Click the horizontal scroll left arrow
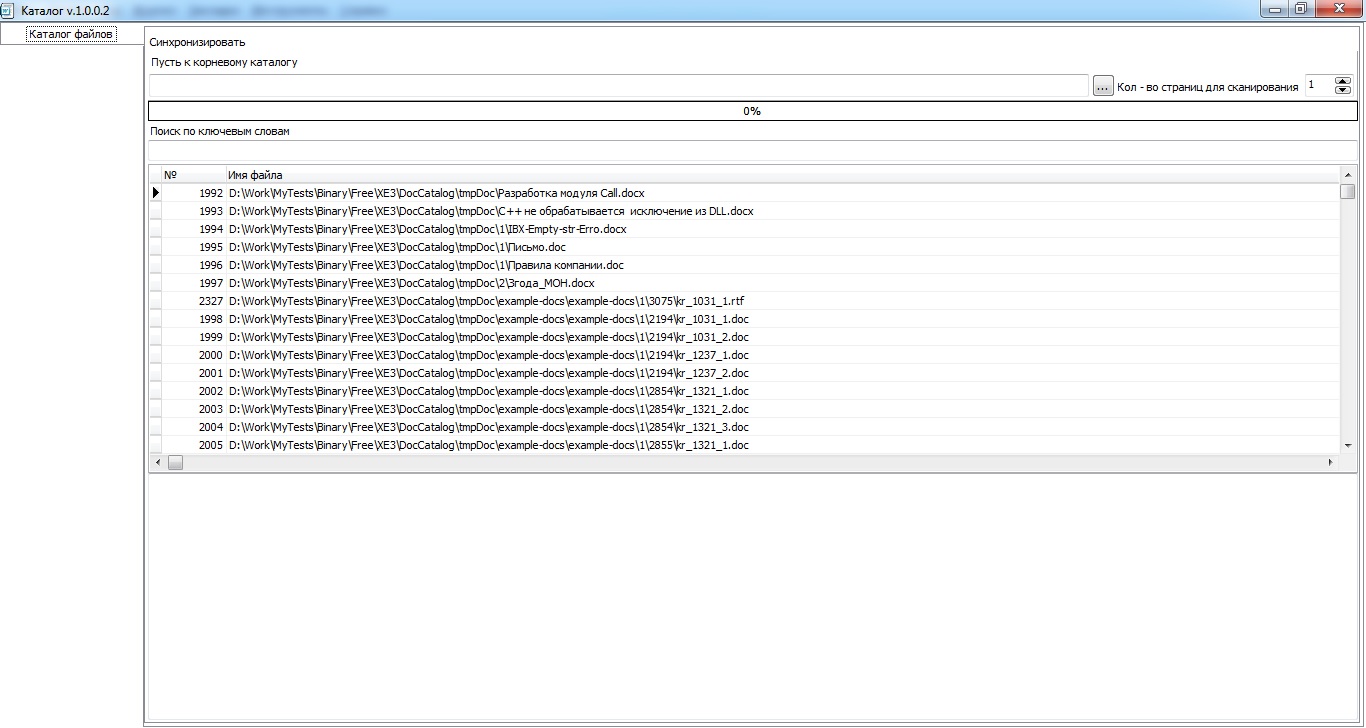This screenshot has width=1366, height=728. [x=157, y=463]
